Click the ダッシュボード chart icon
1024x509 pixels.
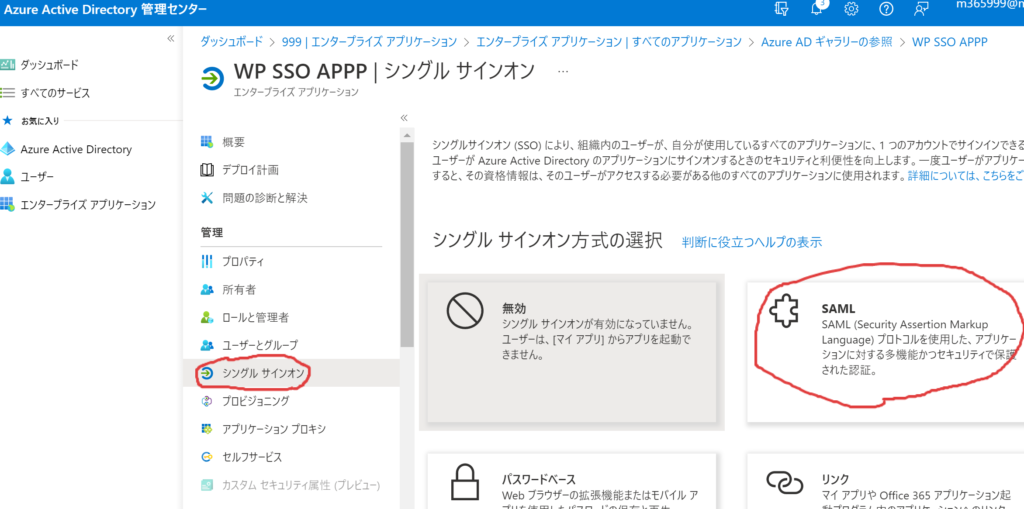click(x=7, y=65)
